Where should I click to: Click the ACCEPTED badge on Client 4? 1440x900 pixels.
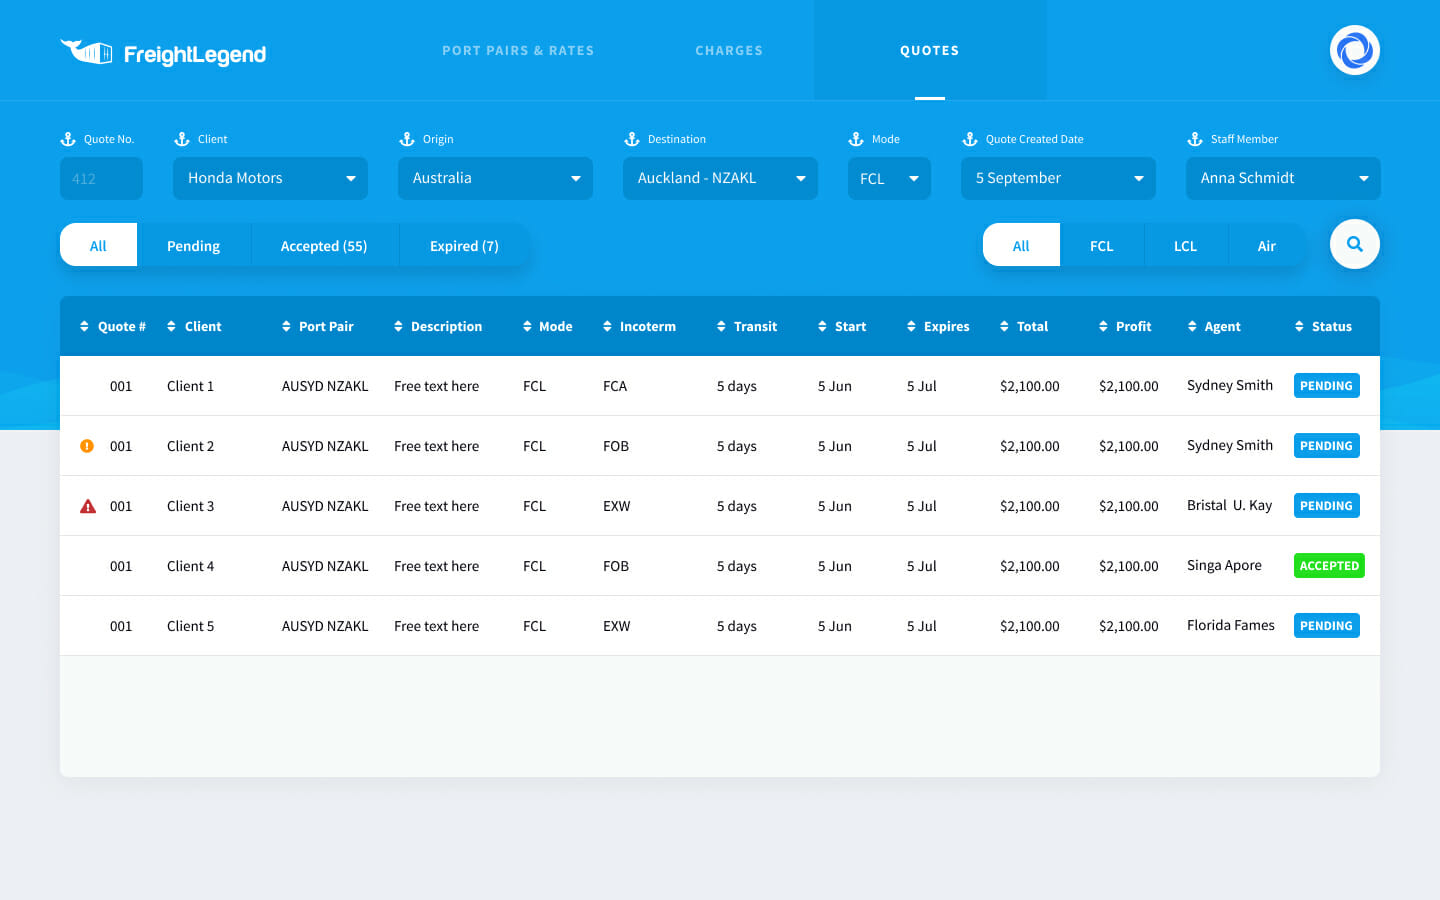[1329, 565]
